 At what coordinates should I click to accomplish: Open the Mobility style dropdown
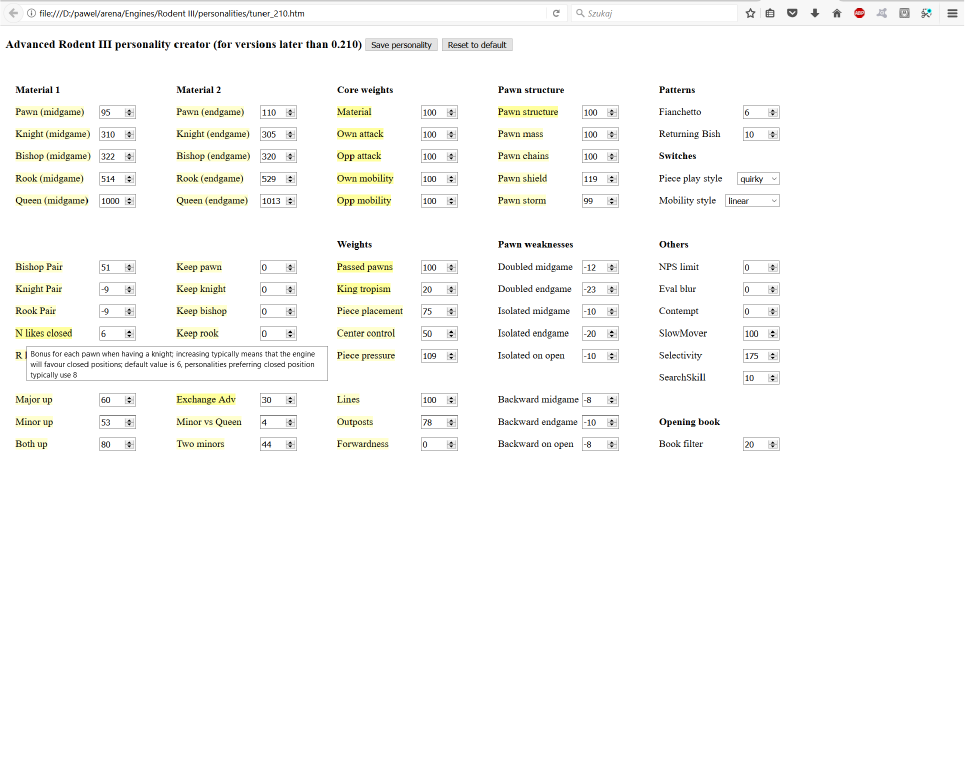tap(752, 201)
